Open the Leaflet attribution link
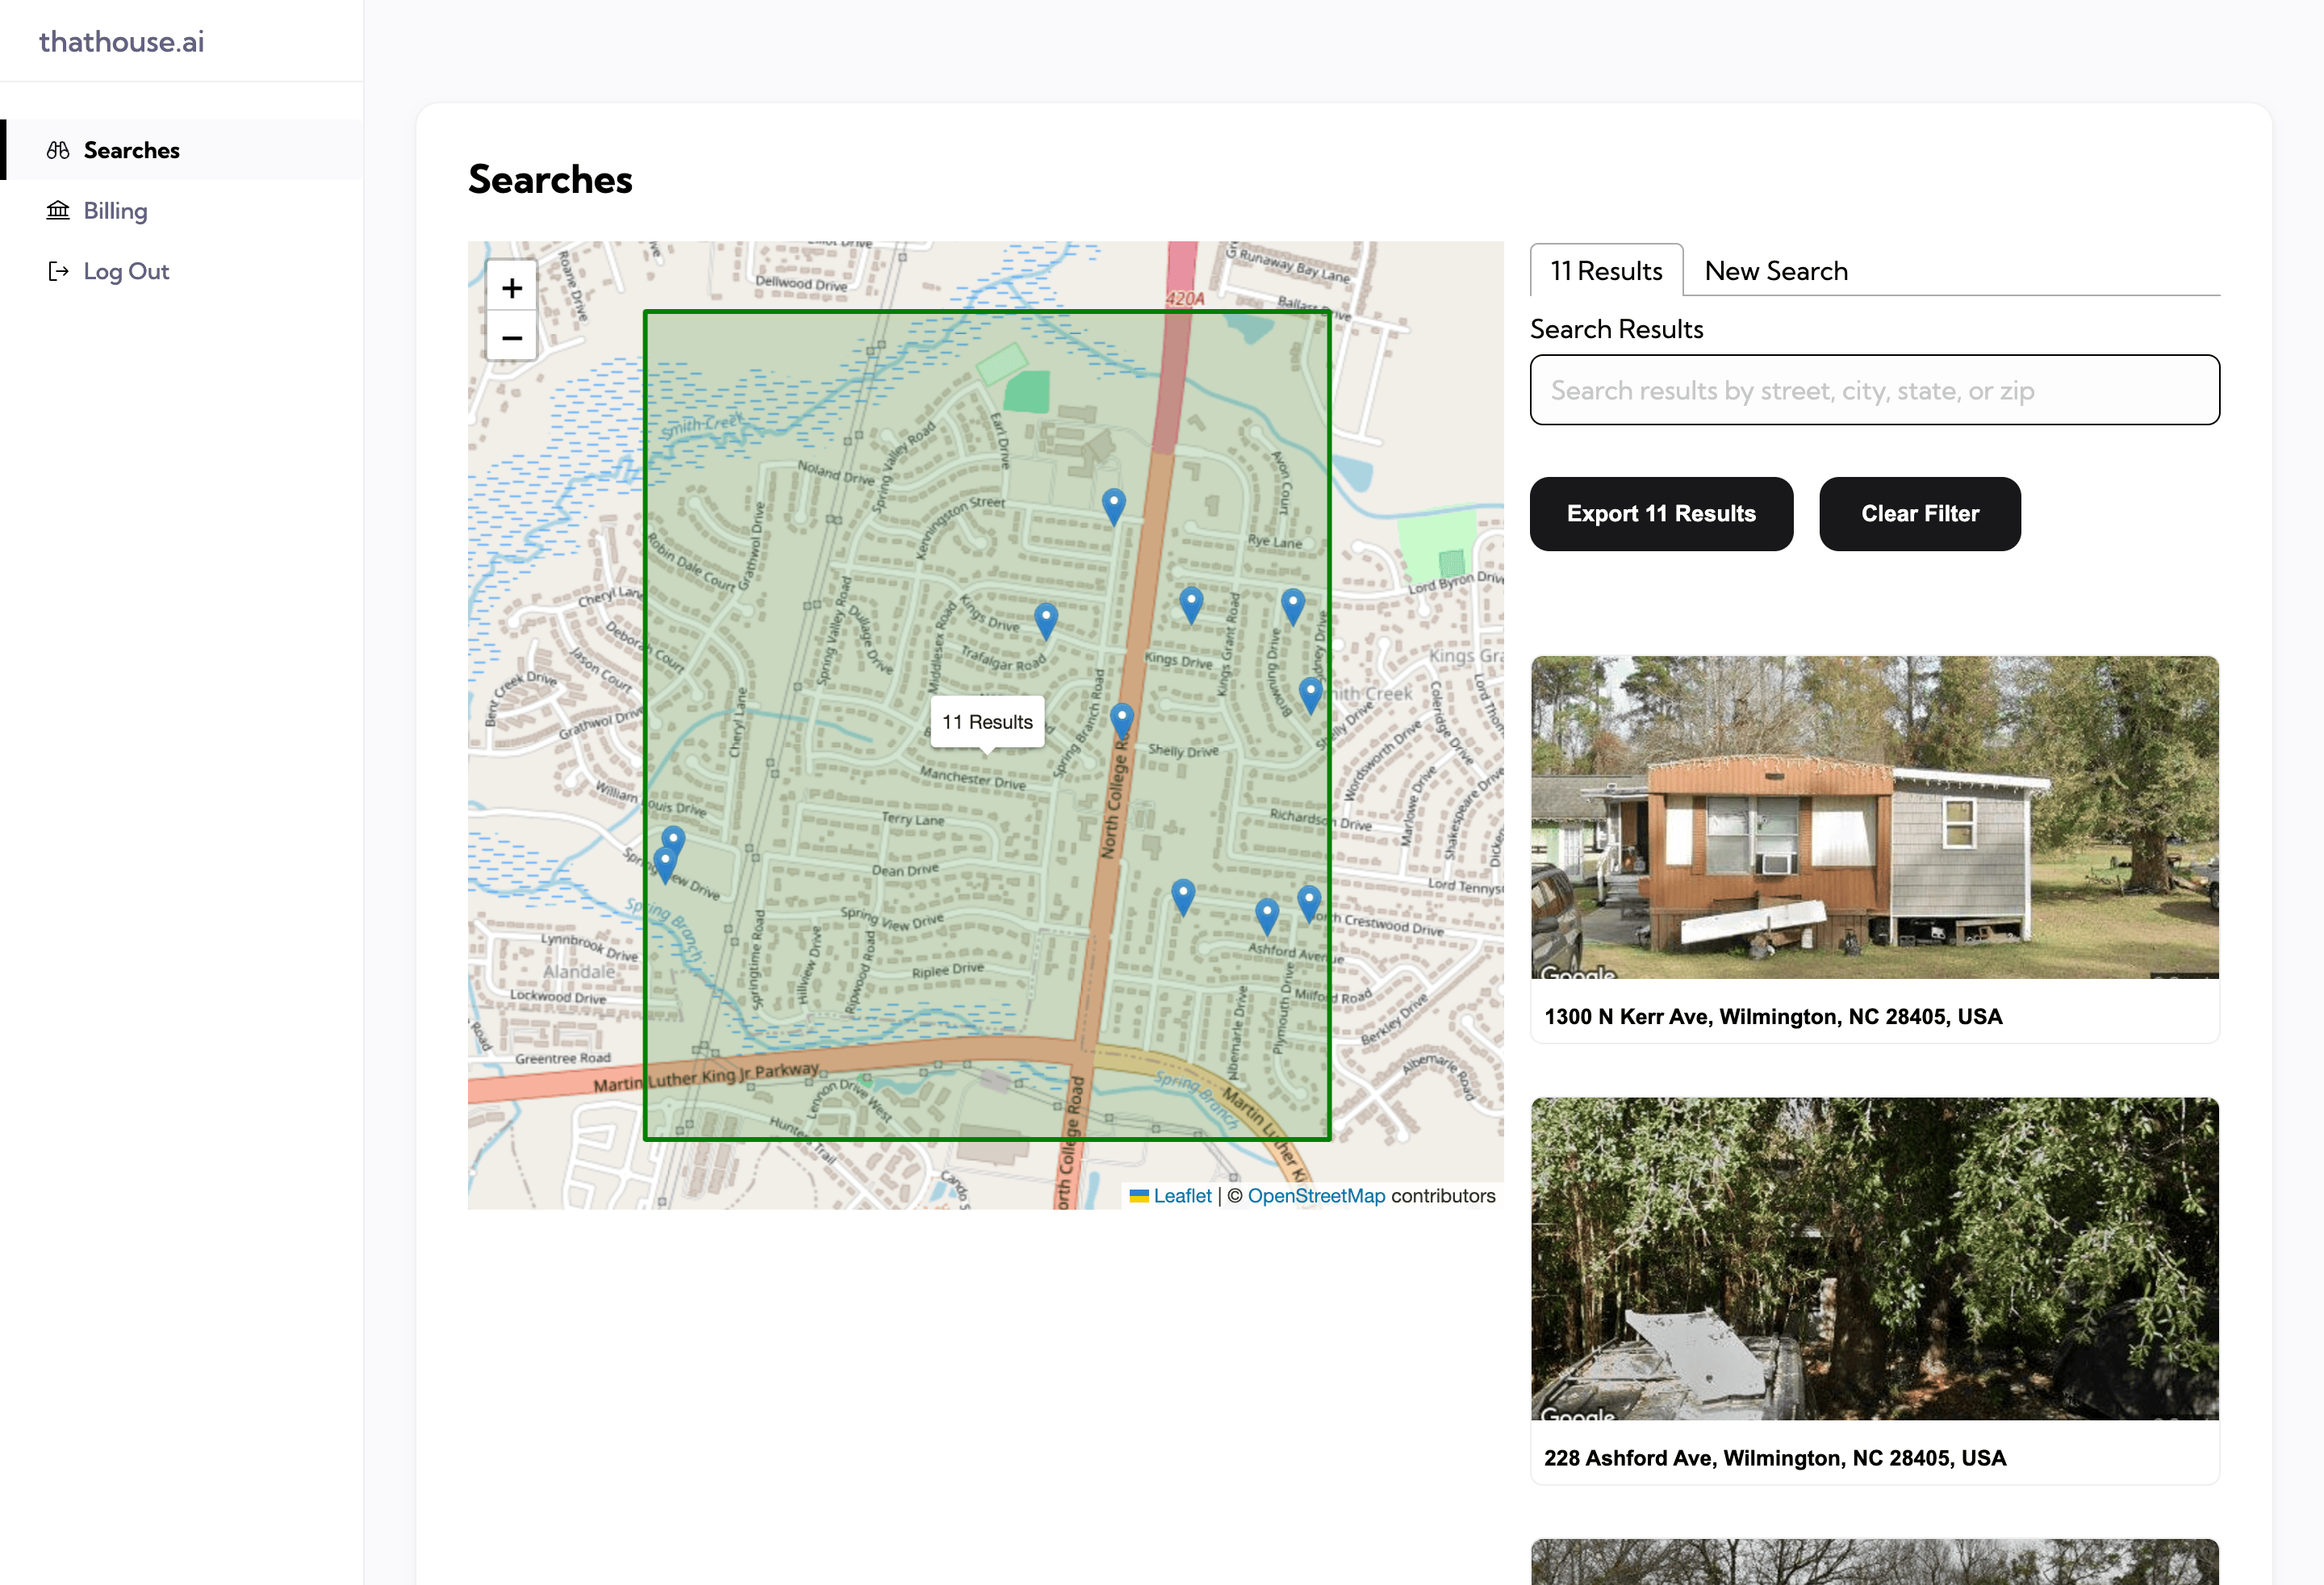 pos(1182,1196)
